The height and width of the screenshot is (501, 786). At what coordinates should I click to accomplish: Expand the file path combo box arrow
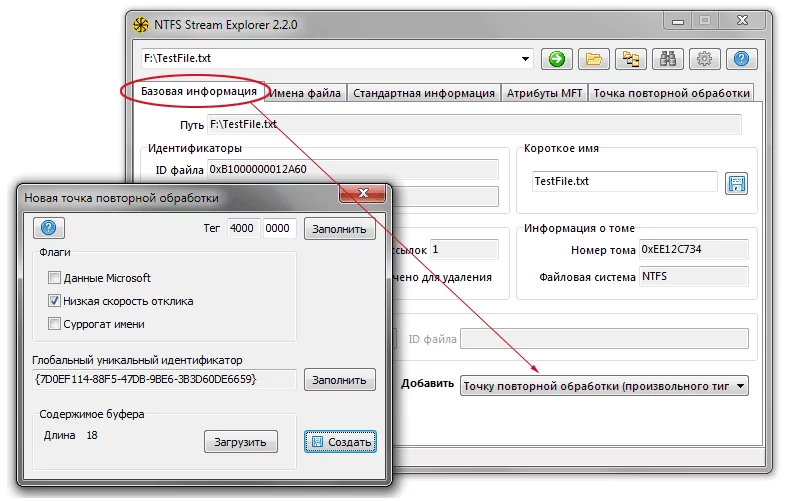[525, 59]
